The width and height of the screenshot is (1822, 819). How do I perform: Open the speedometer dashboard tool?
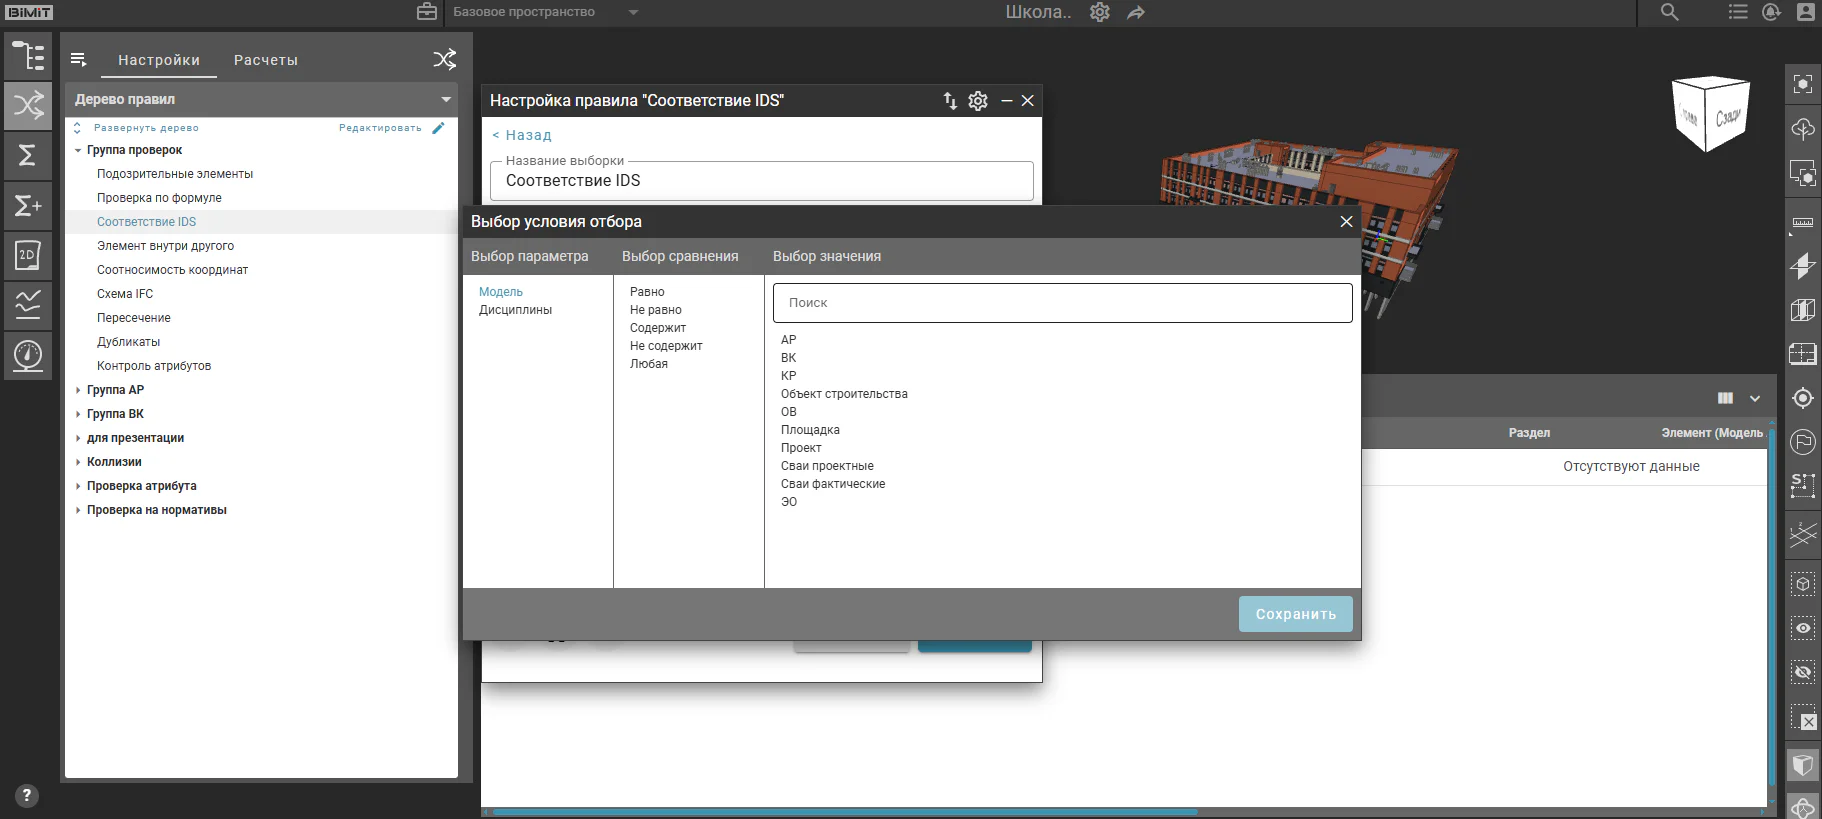point(28,355)
